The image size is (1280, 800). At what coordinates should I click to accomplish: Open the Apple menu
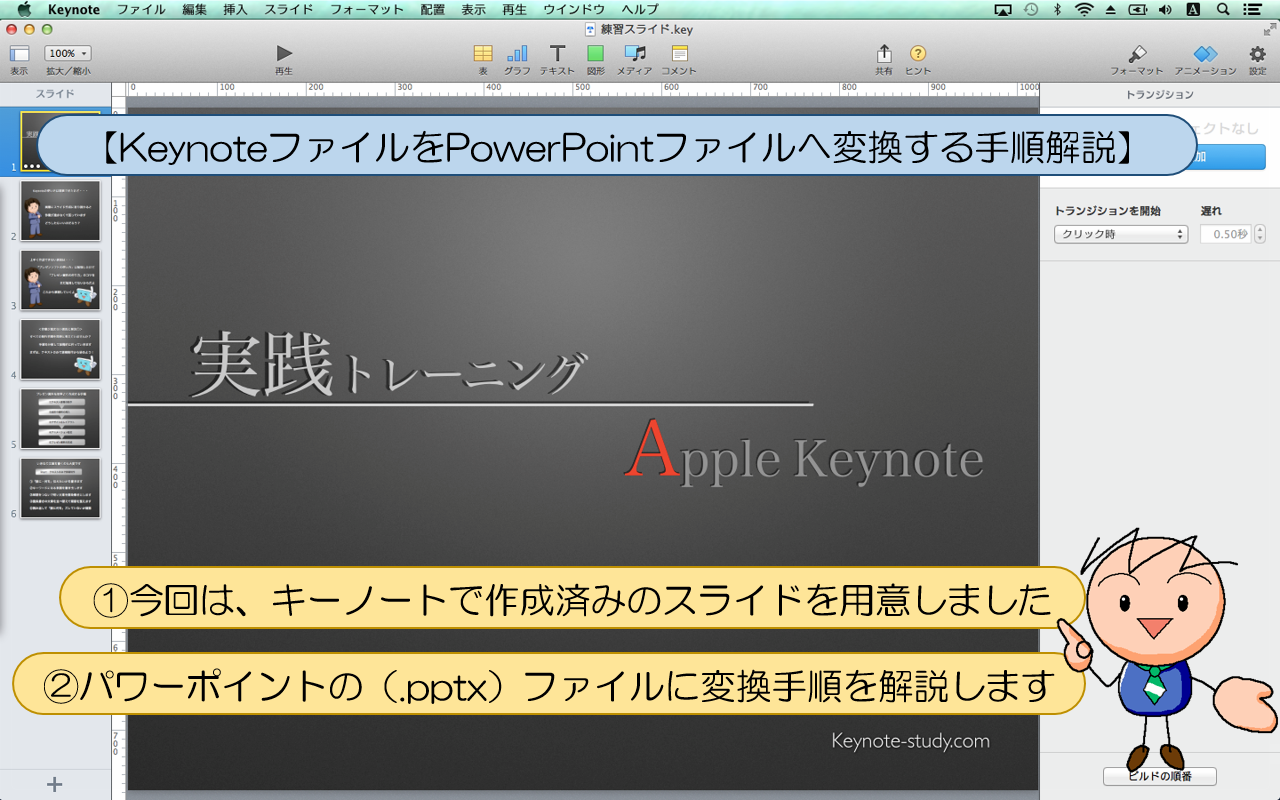(x=24, y=9)
